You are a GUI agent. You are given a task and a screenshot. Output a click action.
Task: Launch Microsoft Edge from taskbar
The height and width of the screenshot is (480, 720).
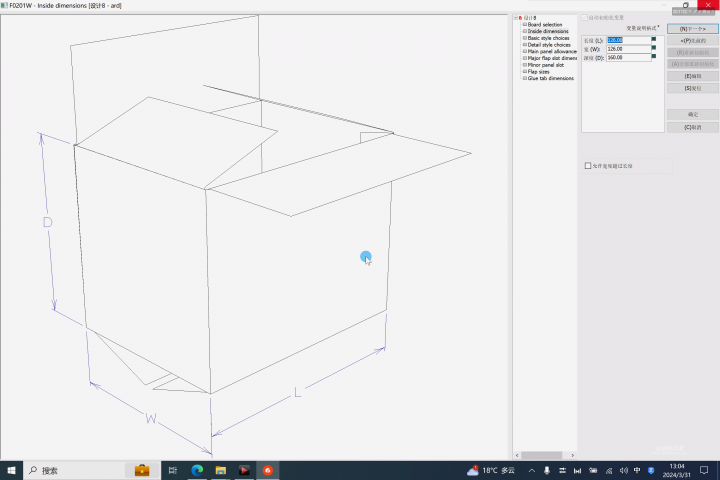(x=197, y=470)
